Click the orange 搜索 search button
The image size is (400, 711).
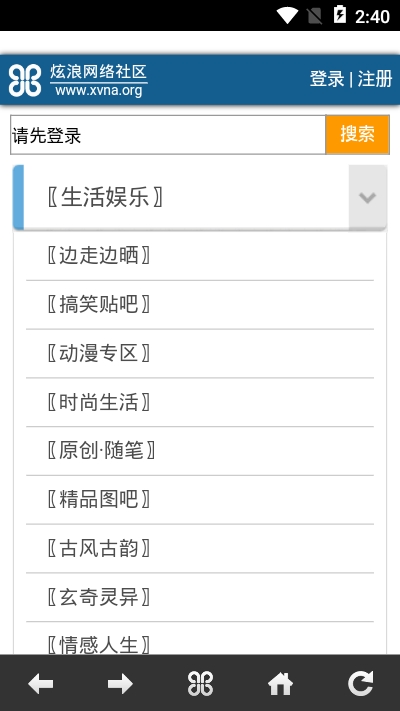pos(357,135)
